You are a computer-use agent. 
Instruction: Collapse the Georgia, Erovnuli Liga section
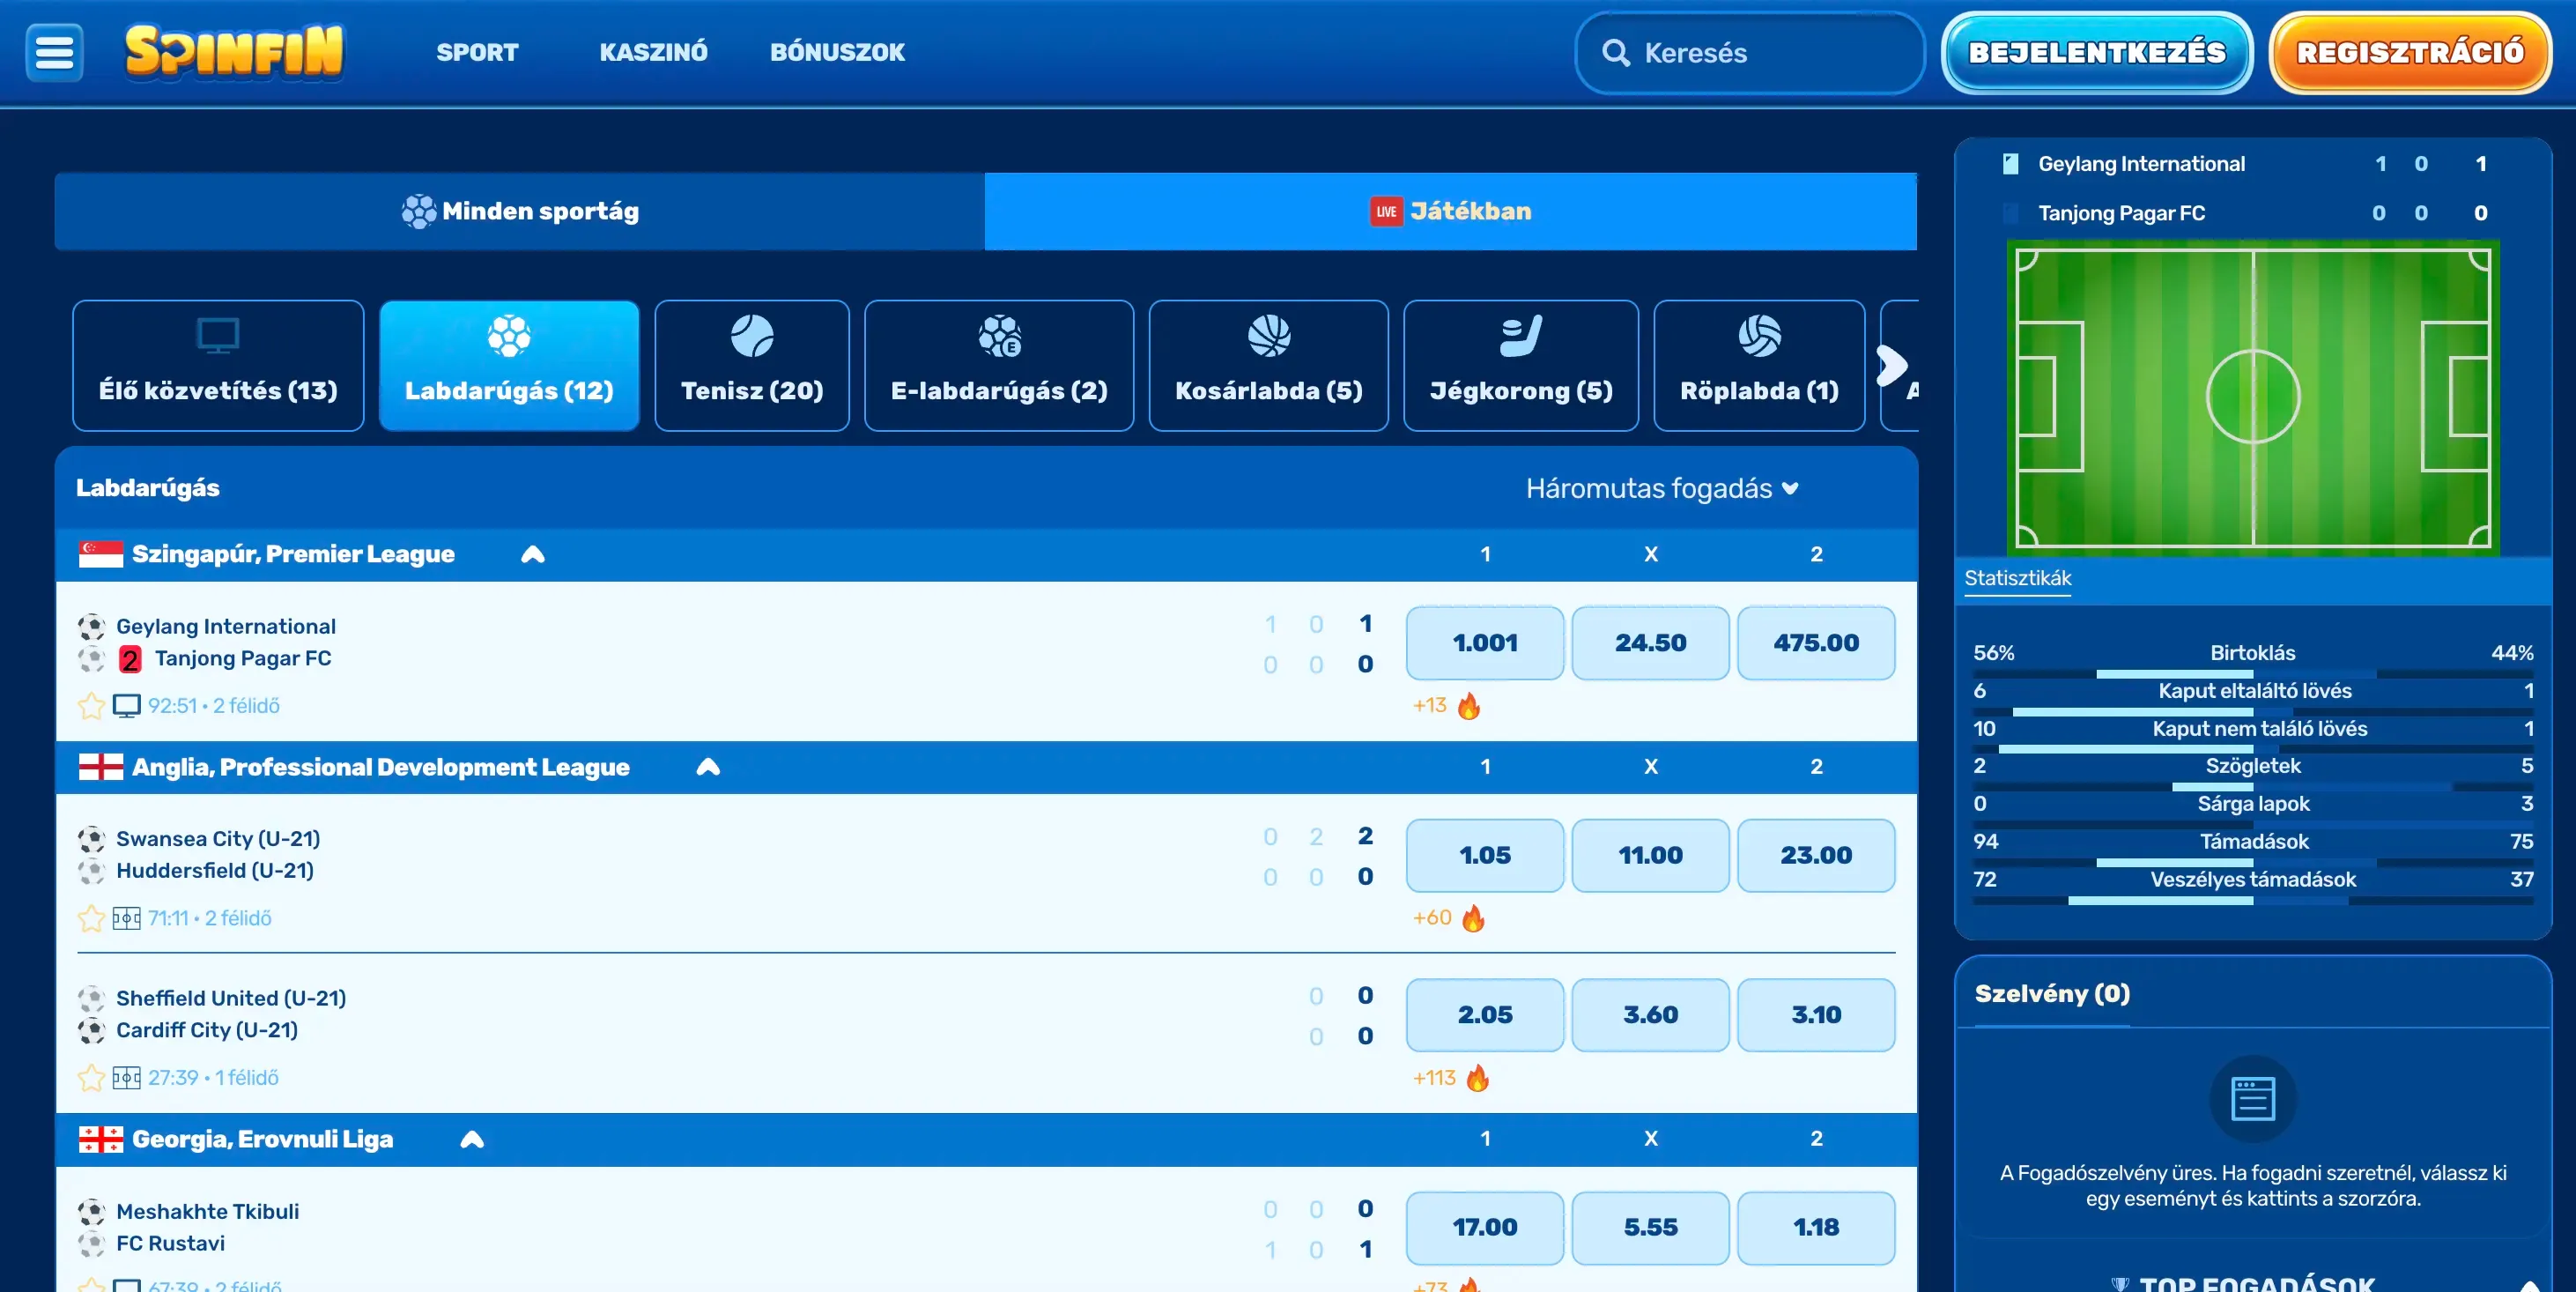coord(472,1139)
